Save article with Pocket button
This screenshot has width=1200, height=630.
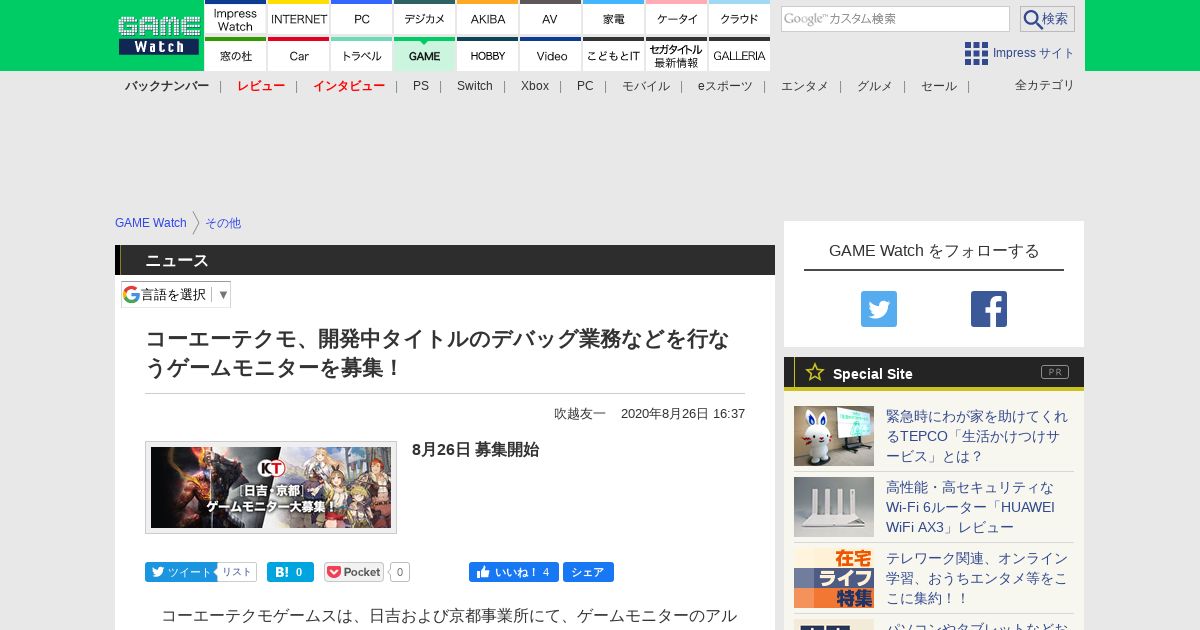(x=354, y=572)
